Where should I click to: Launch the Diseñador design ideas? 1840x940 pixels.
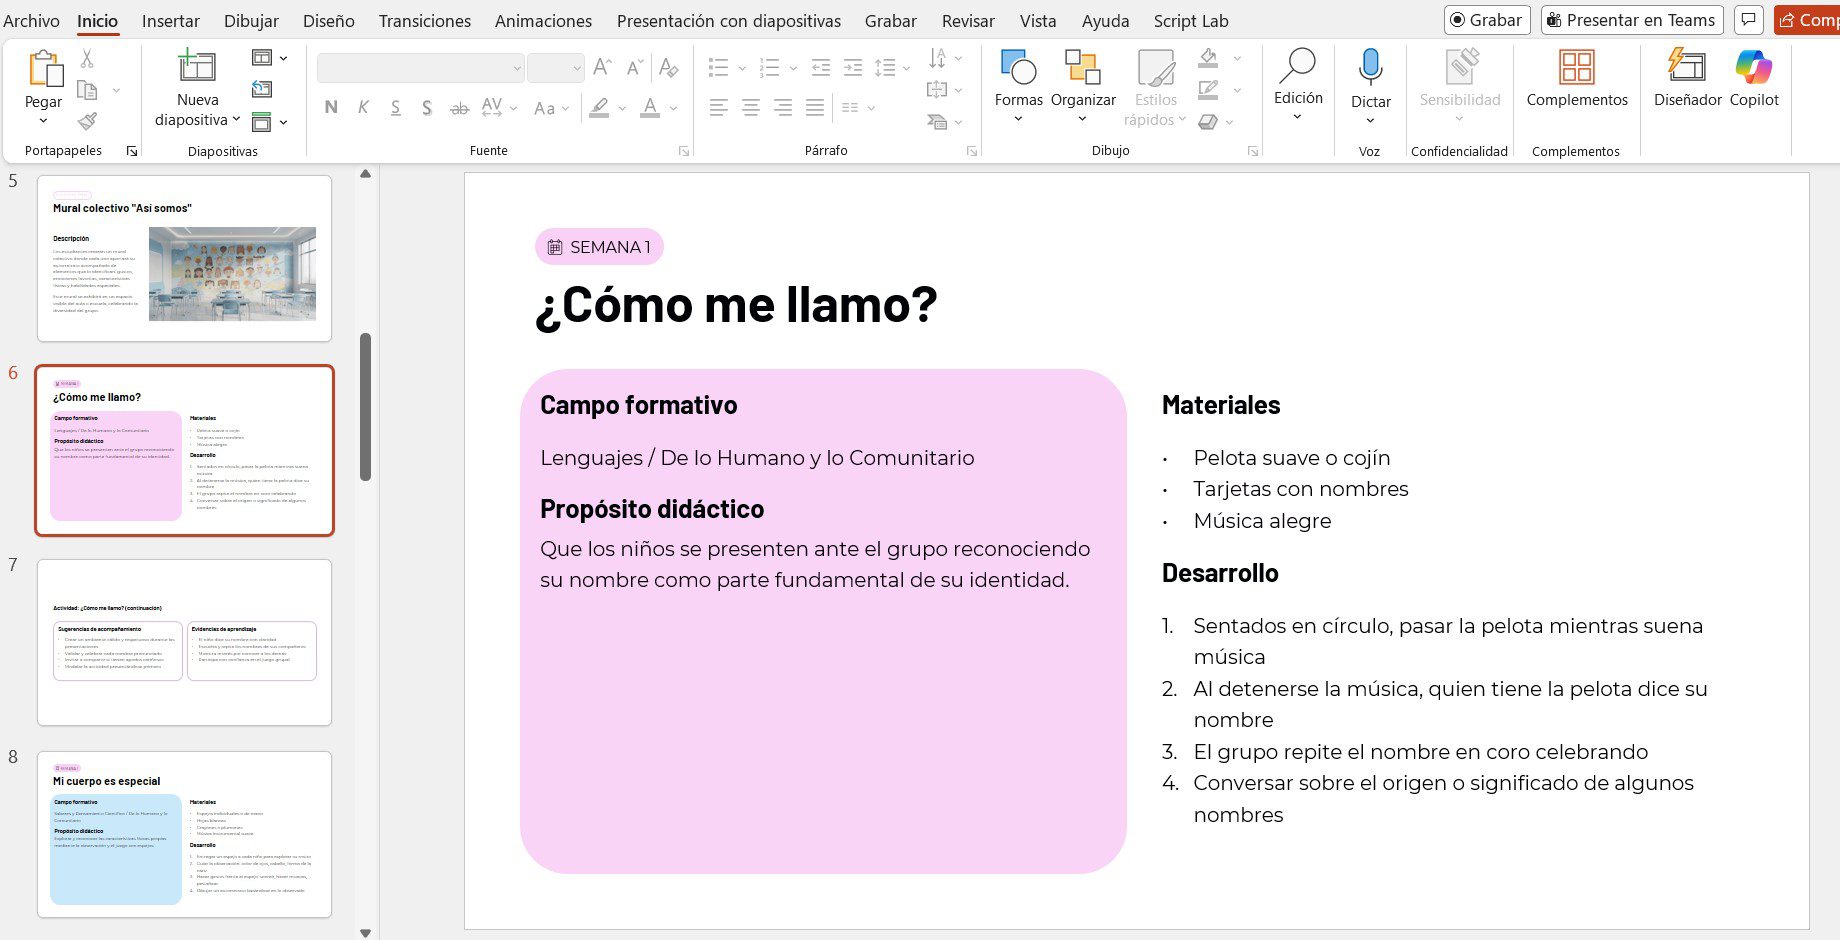(x=1686, y=67)
